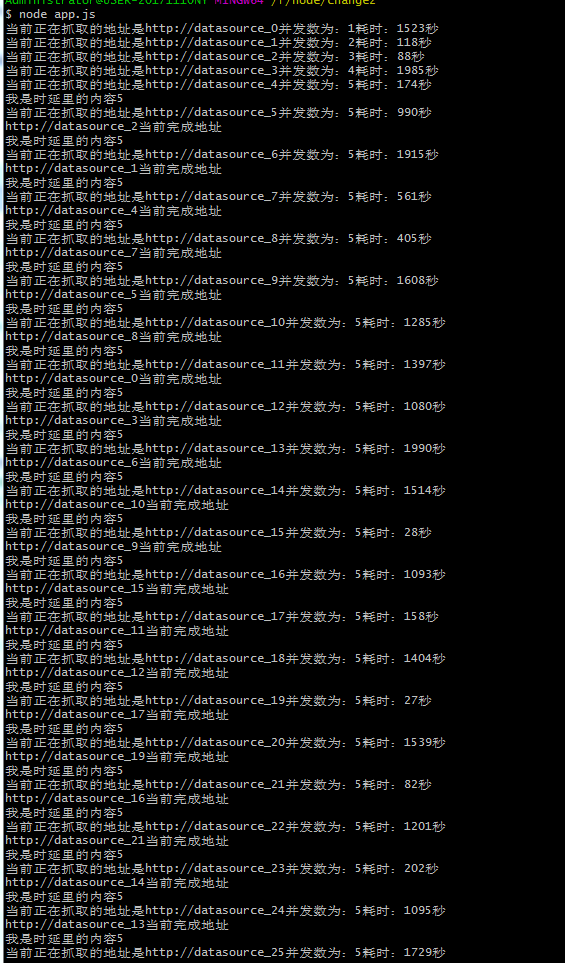Click 'http://datasource_7当前完成地址' line
Image resolution: width=565 pixels, height=963 pixels.
point(114,252)
